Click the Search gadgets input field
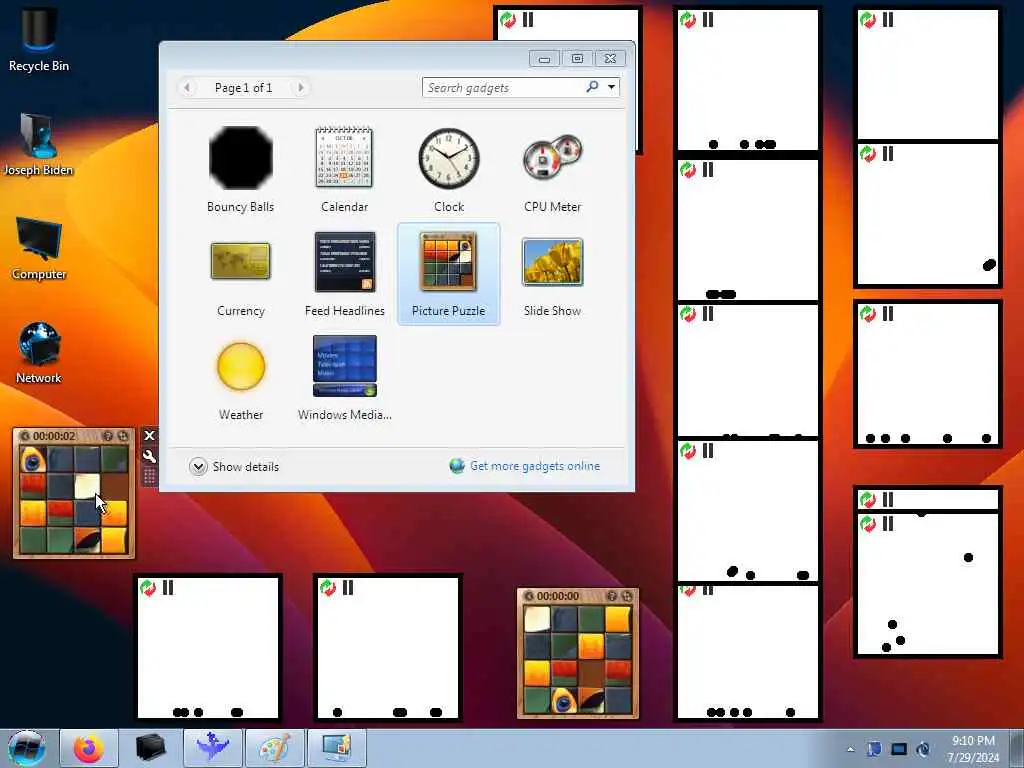 tap(504, 88)
